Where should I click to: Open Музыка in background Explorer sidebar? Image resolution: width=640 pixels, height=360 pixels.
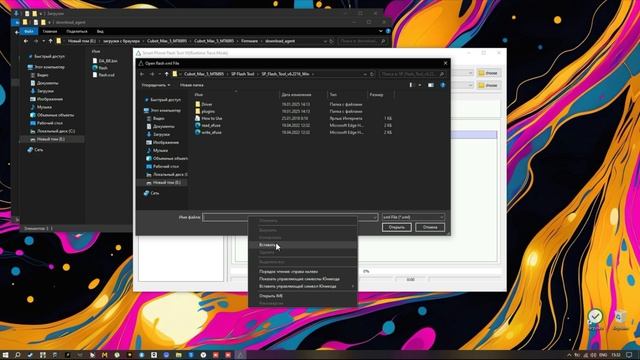[x=41, y=107]
